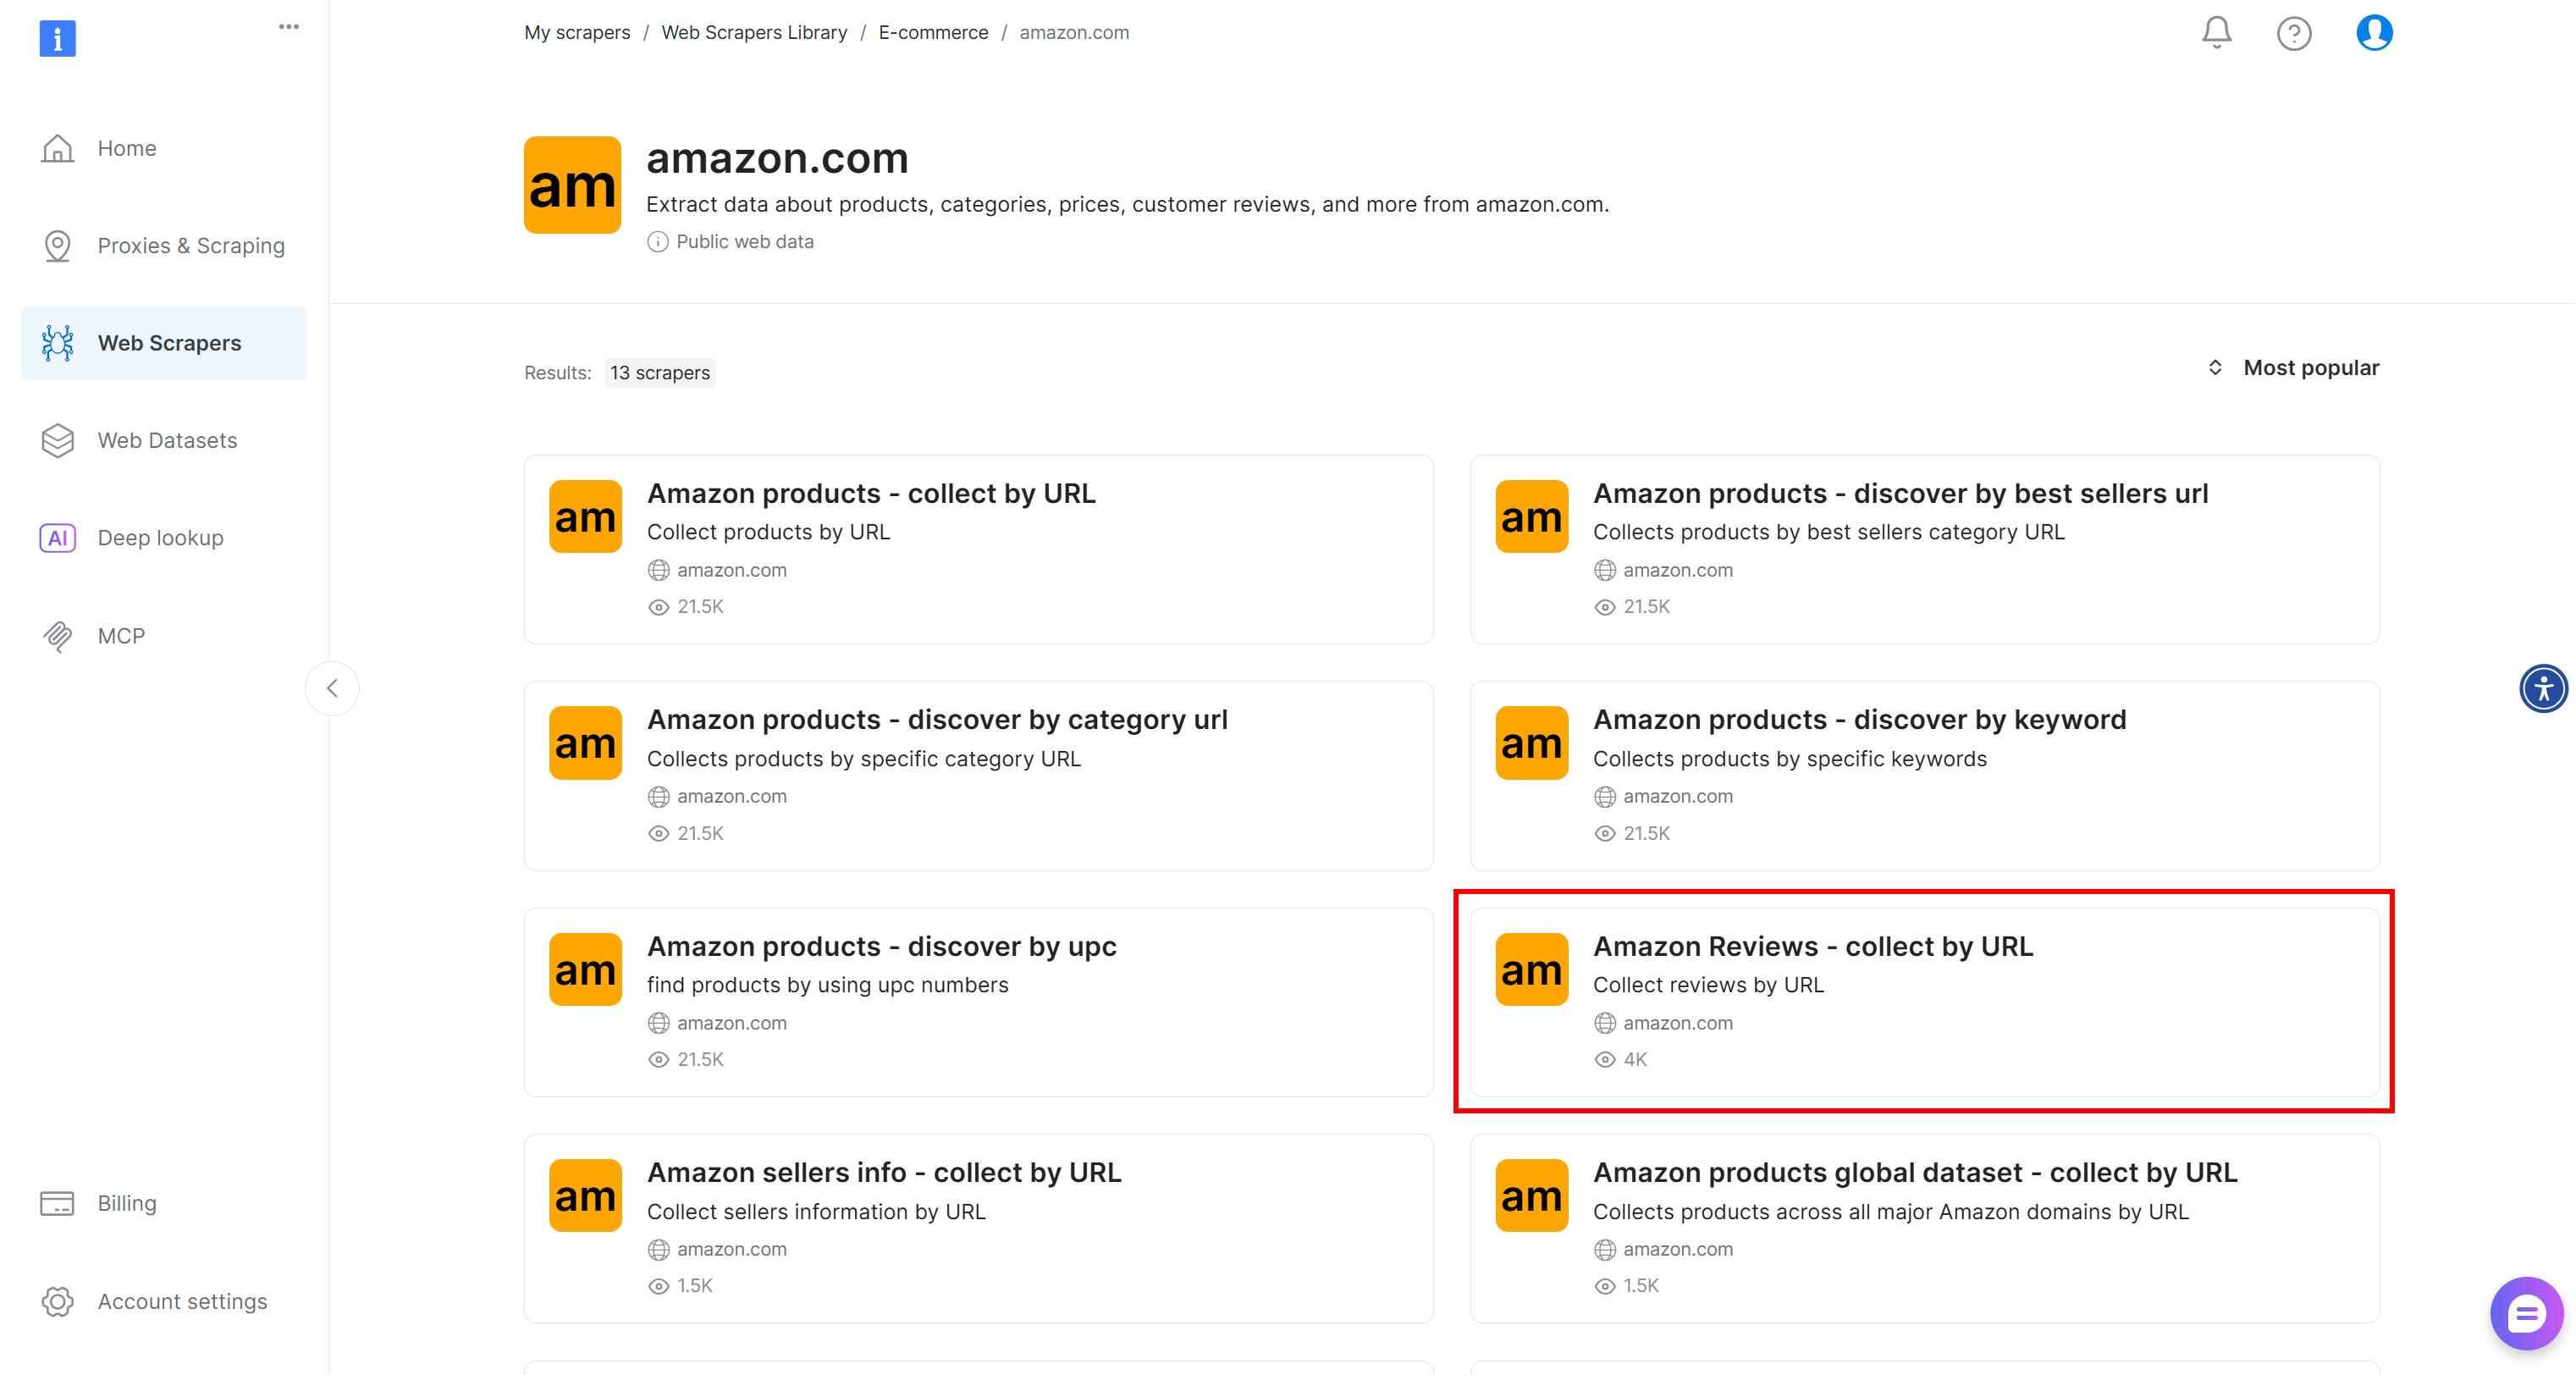The image size is (2576, 1375).
Task: Select Proxies & Scraping in sidebar
Action: [x=190, y=245]
